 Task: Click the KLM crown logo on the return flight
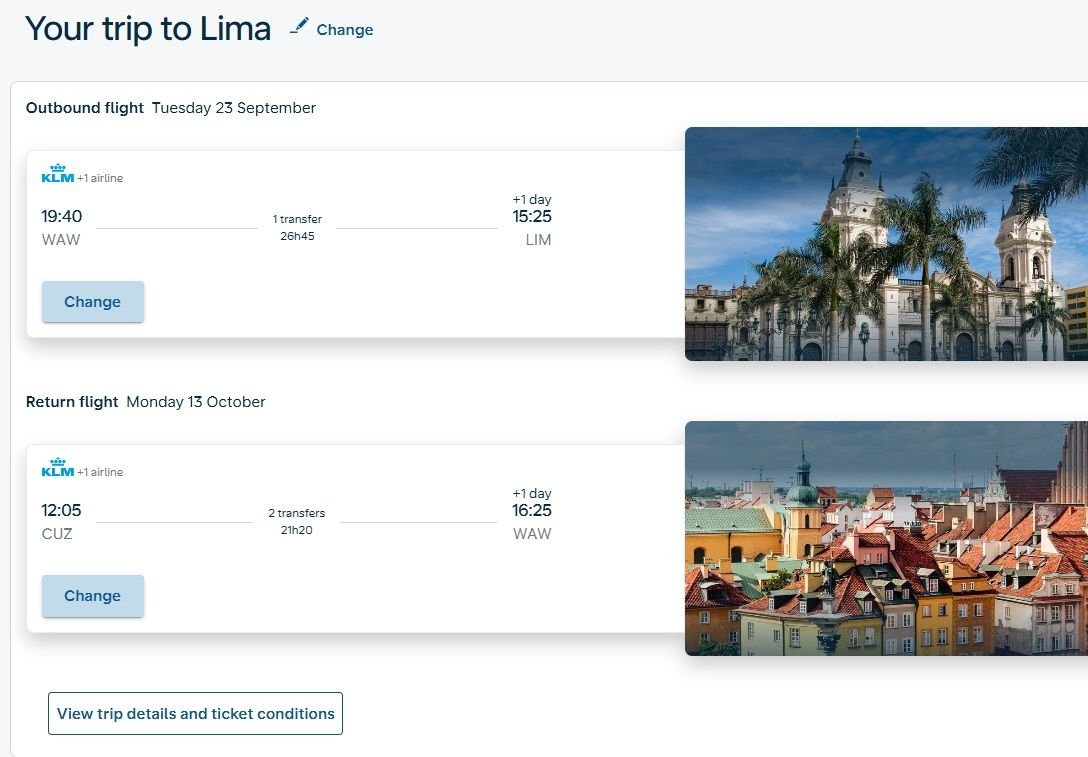pos(57,466)
